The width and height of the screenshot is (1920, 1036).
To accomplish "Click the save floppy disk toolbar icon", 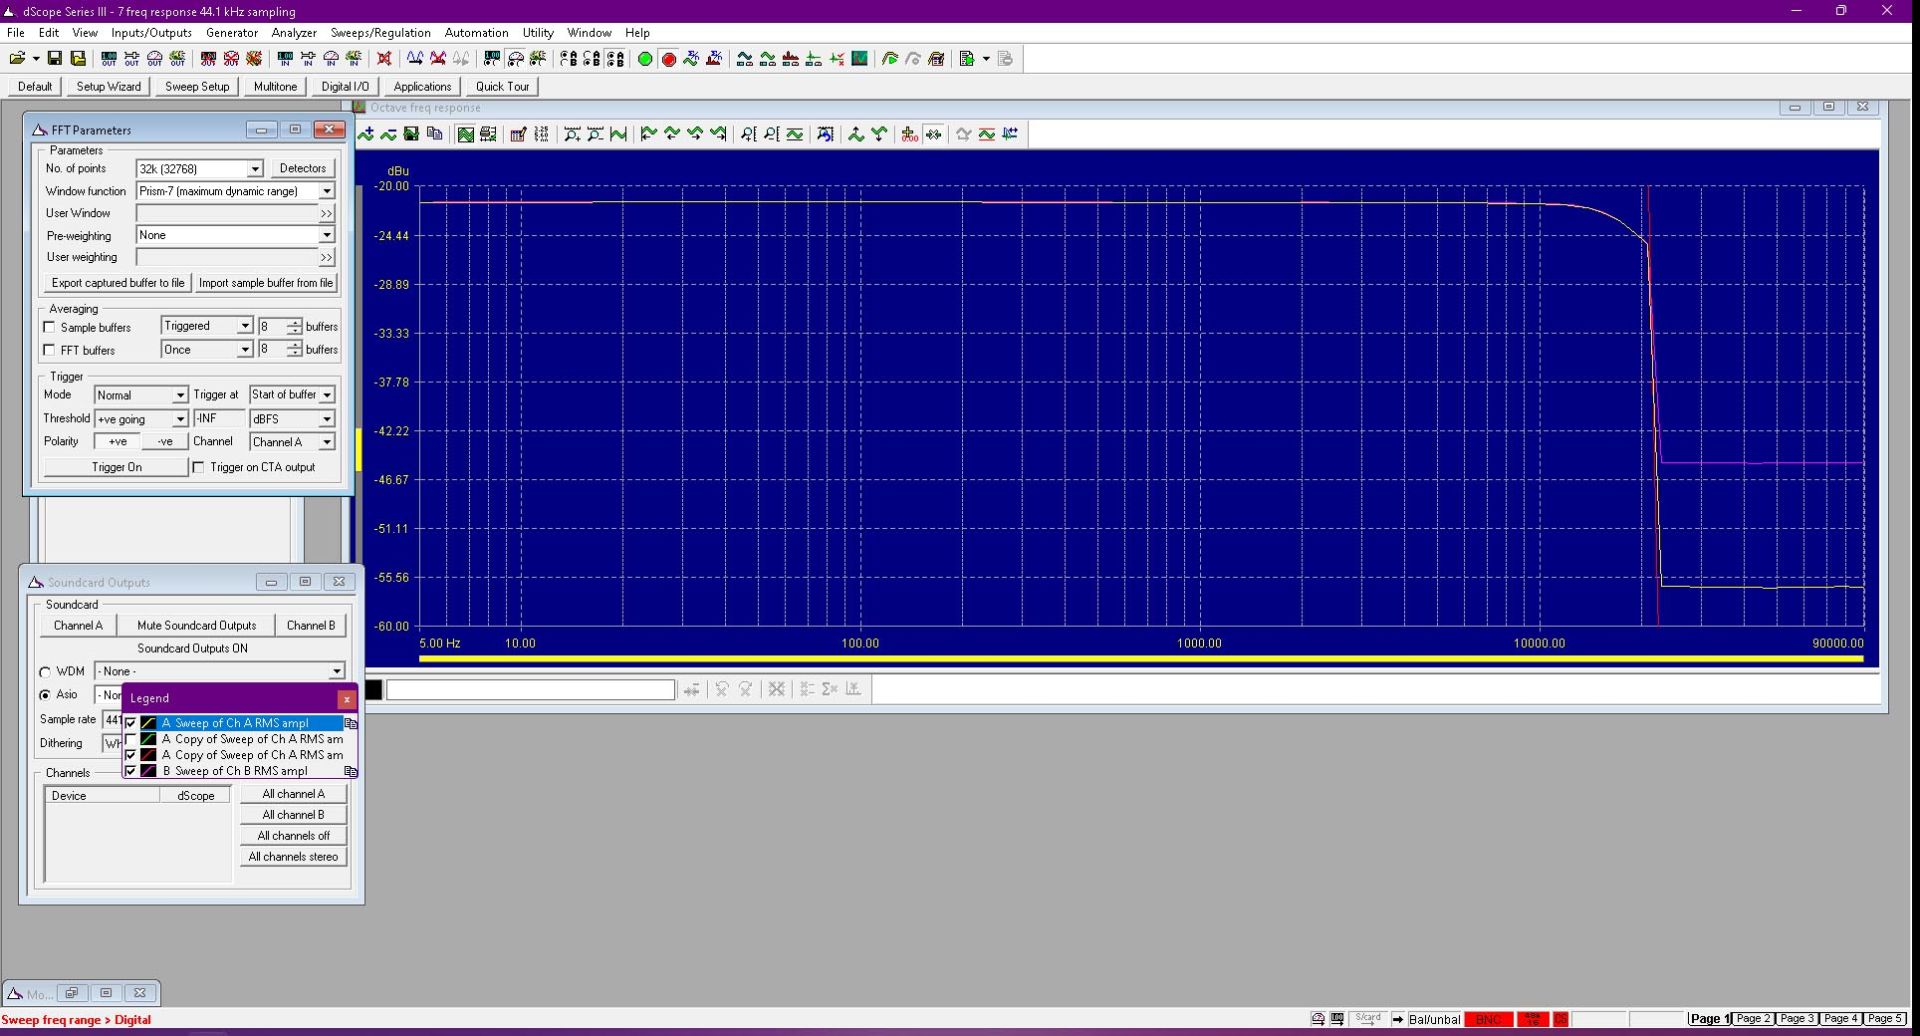I will 55,59.
